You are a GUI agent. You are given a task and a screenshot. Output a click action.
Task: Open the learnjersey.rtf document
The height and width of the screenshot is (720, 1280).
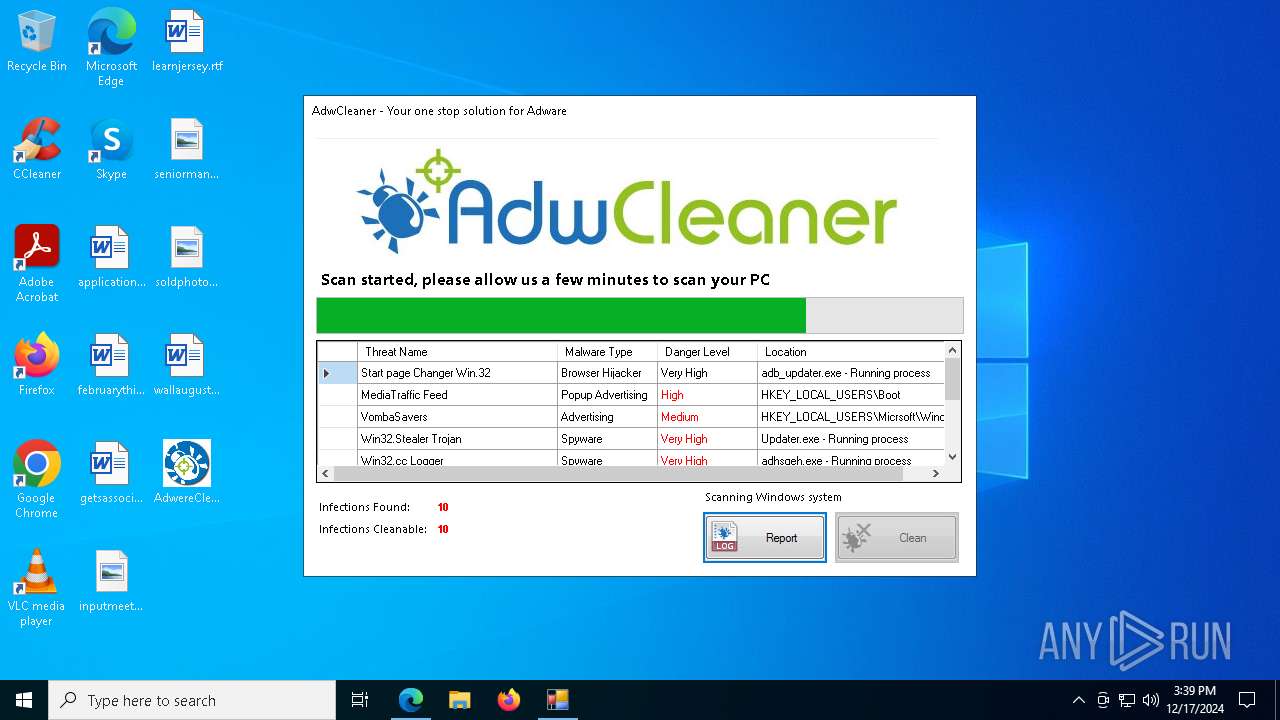pos(187,42)
